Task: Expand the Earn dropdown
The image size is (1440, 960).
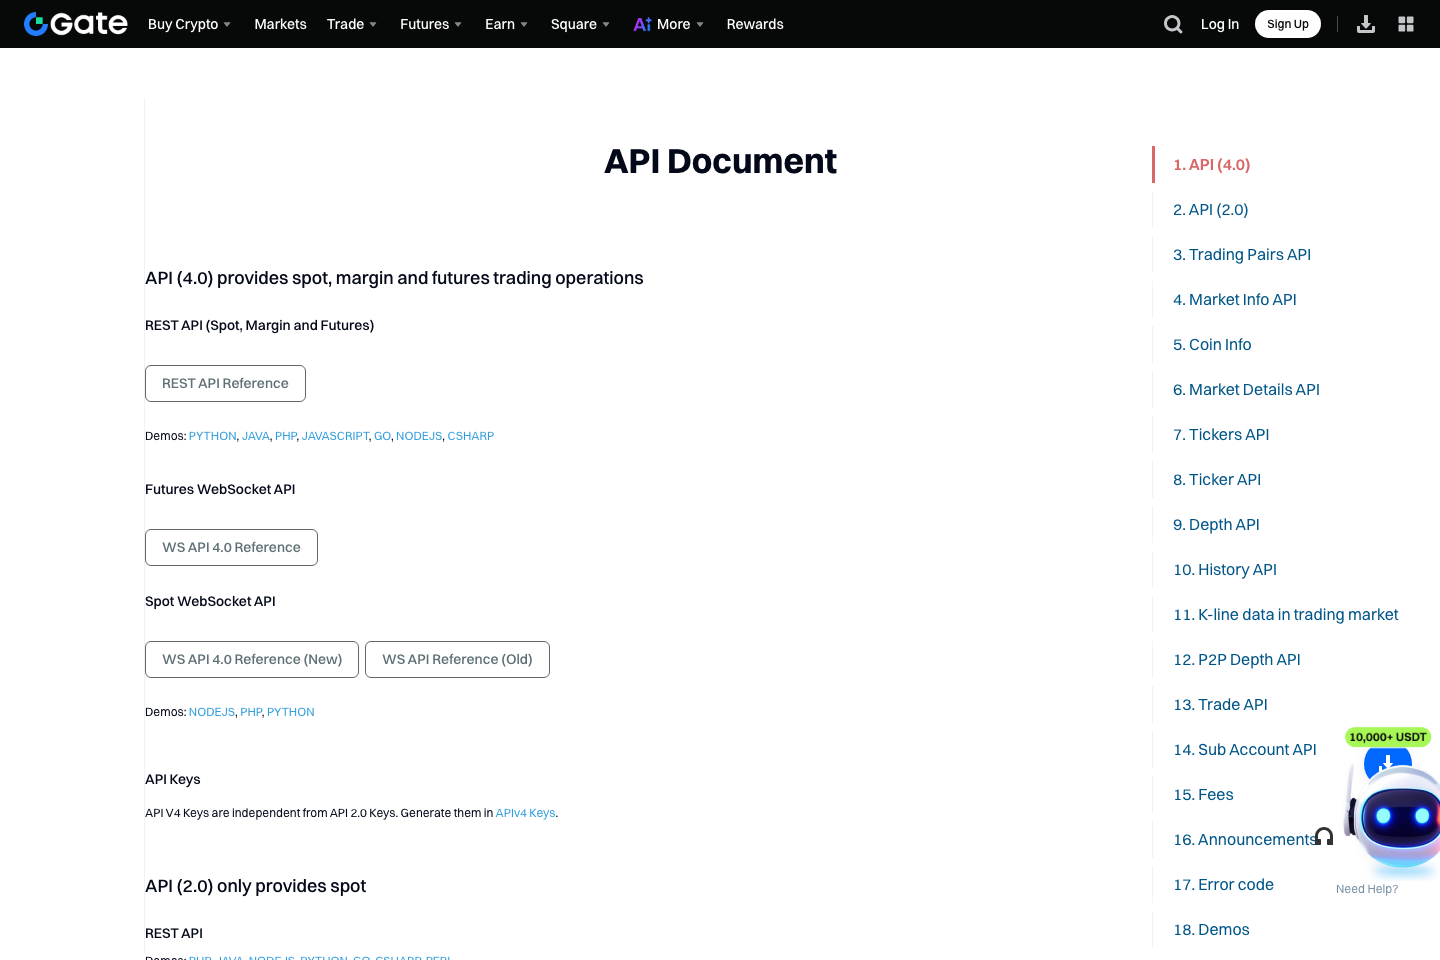Action: (x=505, y=24)
